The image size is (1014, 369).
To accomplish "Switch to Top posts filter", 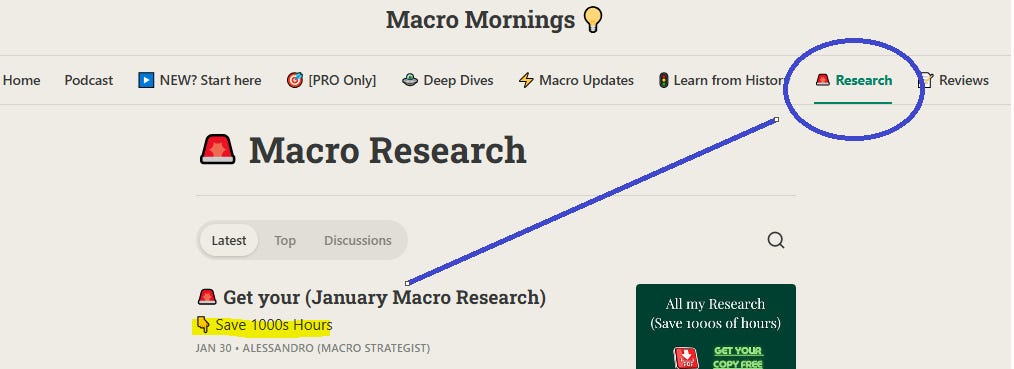I will click(285, 240).
